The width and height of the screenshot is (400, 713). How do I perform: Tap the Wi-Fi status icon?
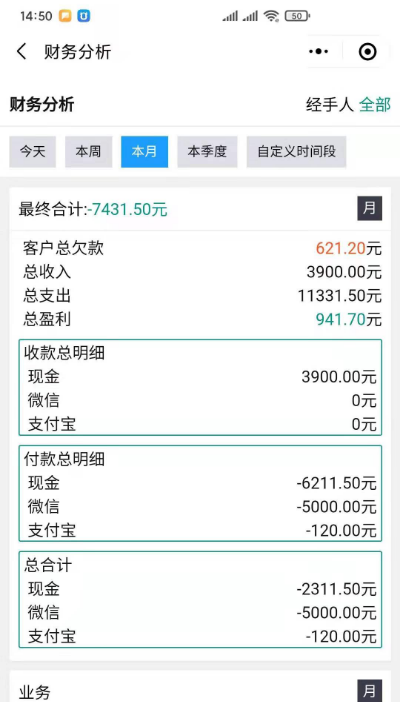click(271, 16)
